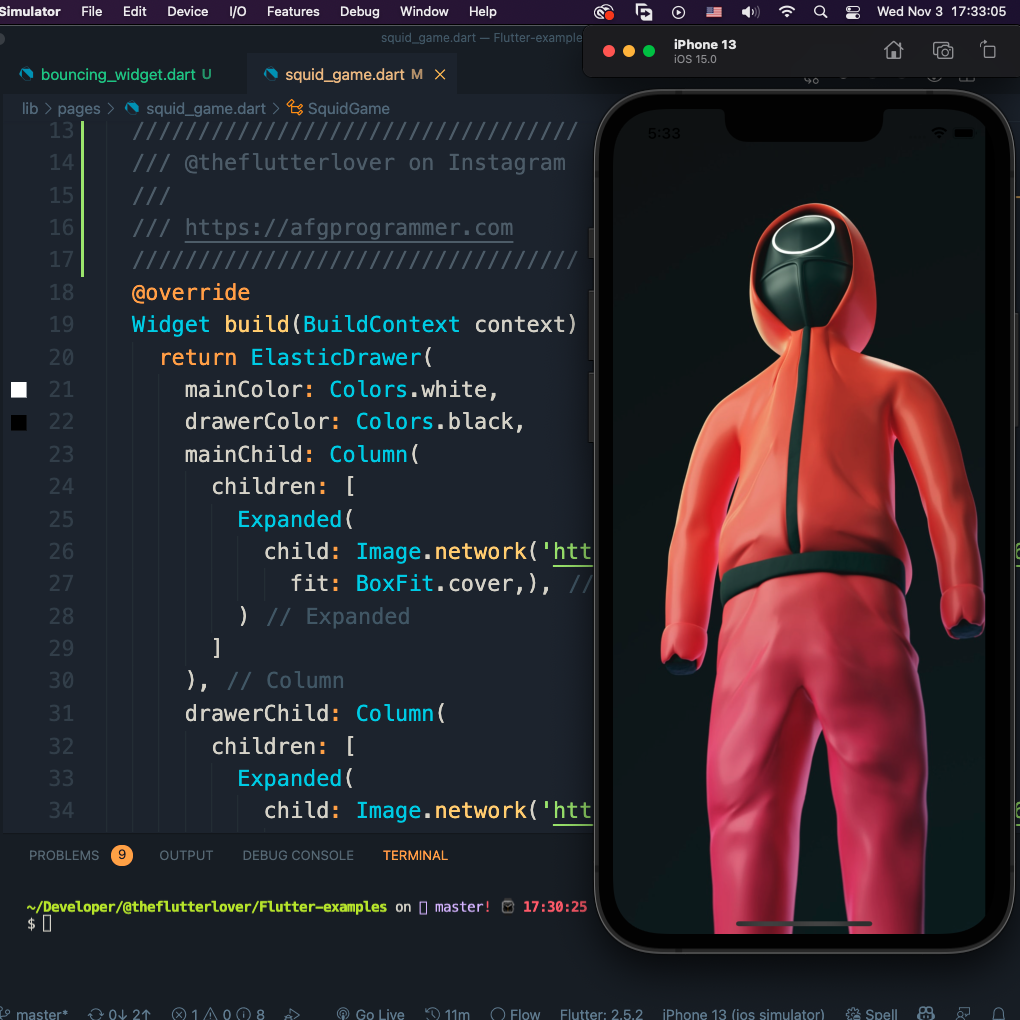Open the Features menu

click(293, 12)
